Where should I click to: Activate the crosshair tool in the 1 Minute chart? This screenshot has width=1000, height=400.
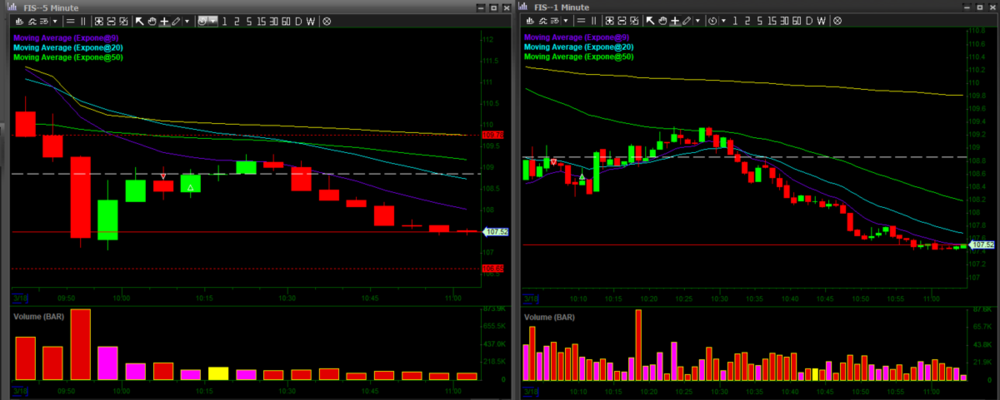tap(675, 21)
